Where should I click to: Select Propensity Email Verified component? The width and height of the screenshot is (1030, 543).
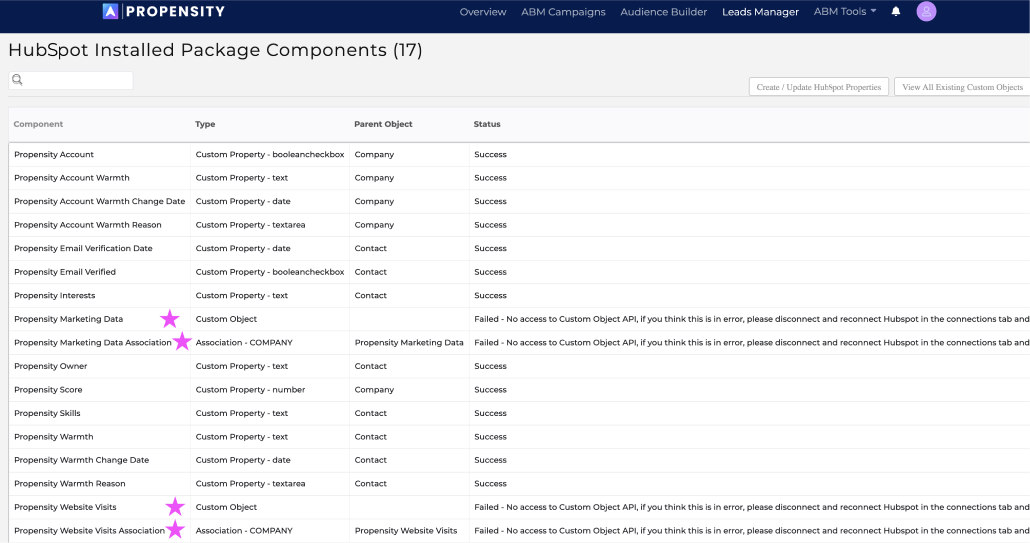[x=64, y=272]
